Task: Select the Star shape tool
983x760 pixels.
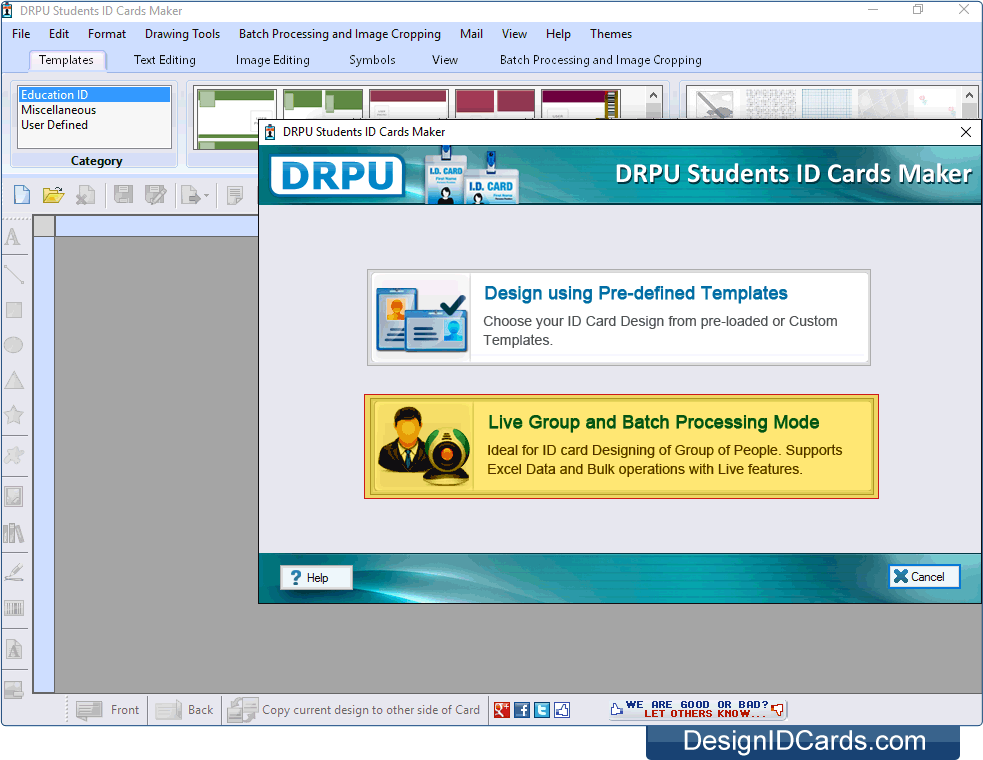Action: tap(13, 414)
